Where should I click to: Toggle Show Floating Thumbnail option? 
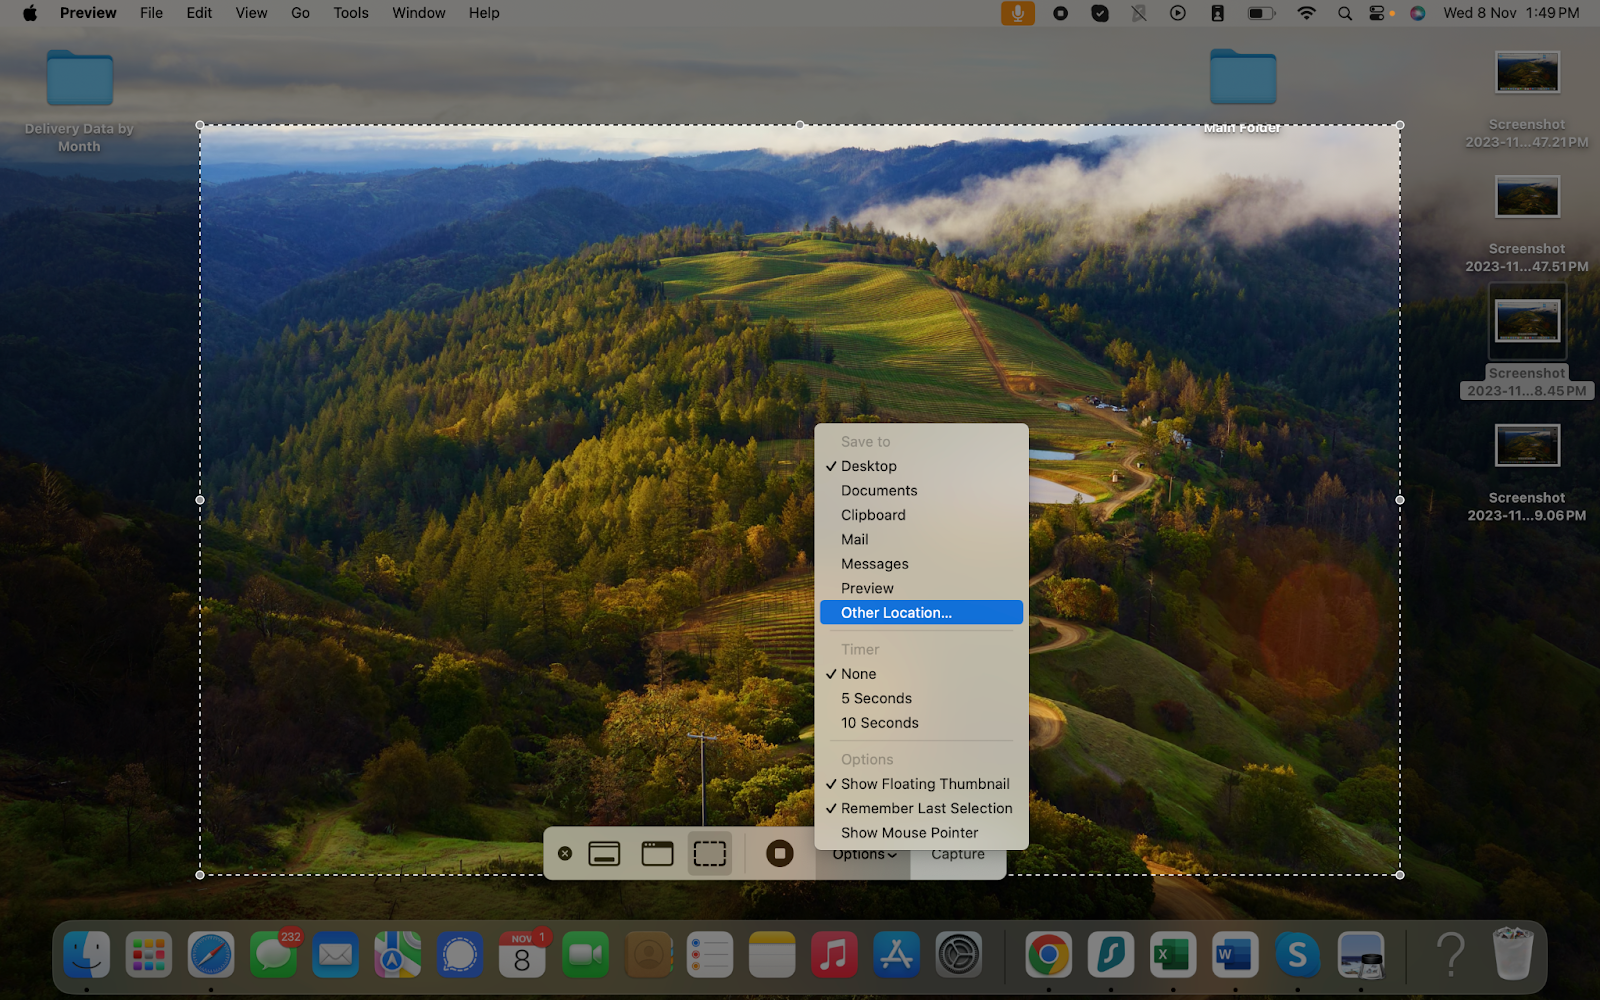(924, 784)
